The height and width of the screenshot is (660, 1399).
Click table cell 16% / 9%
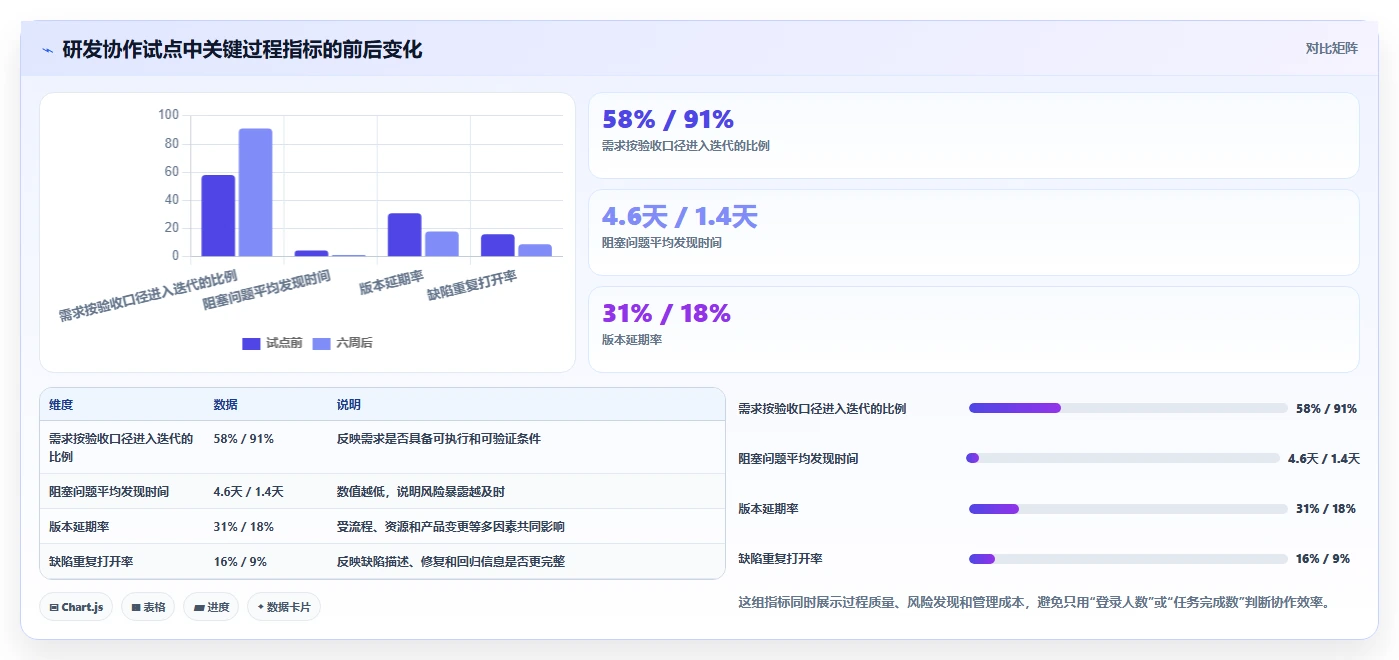tap(240, 561)
